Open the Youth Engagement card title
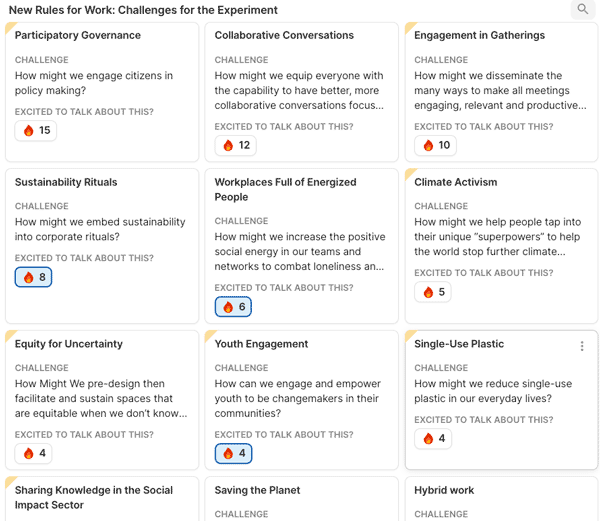This screenshot has width=600, height=521. click(261, 344)
